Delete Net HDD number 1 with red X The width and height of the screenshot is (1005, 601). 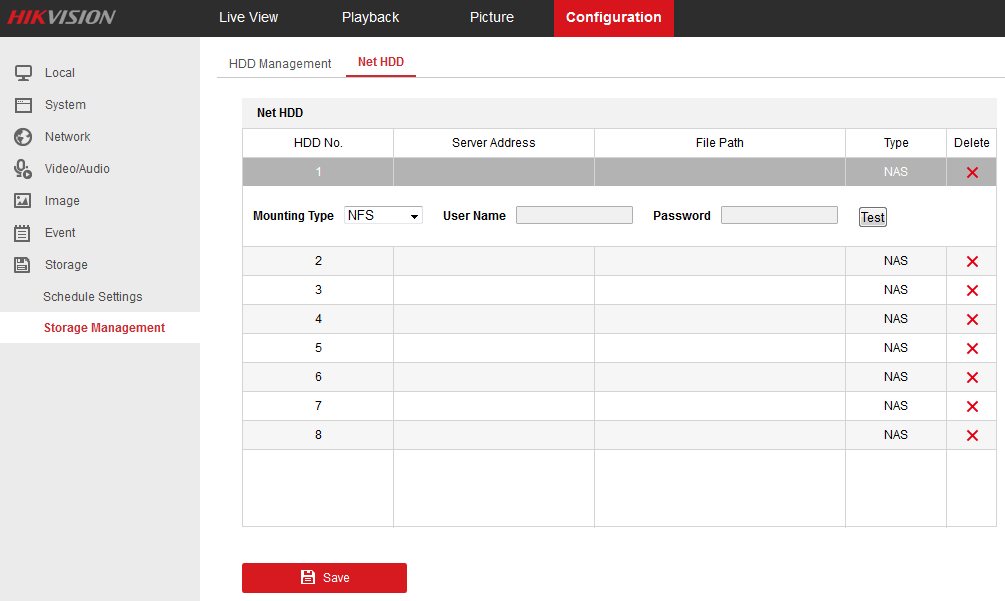pos(971,172)
